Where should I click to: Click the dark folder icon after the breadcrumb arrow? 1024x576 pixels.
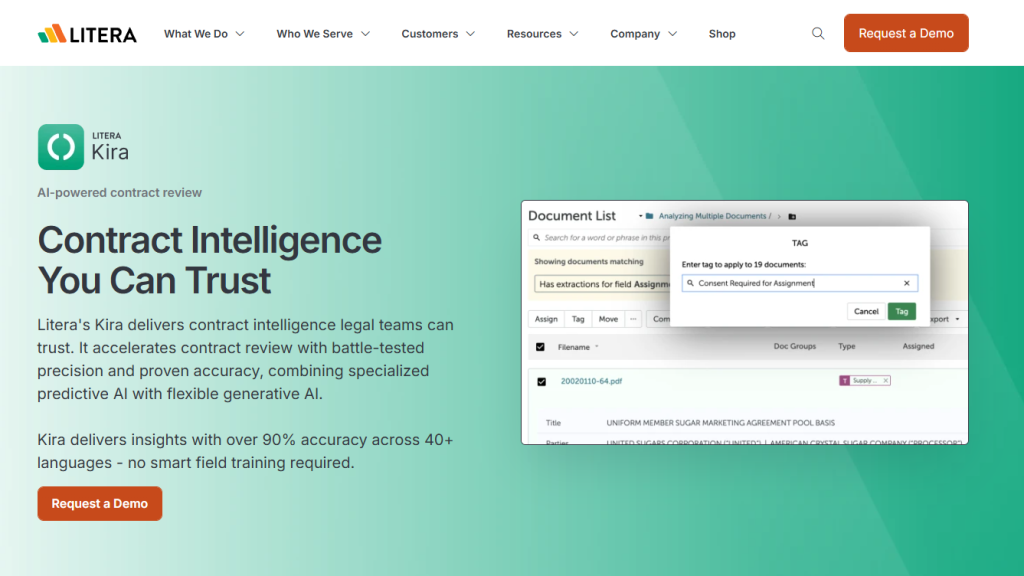(x=792, y=217)
